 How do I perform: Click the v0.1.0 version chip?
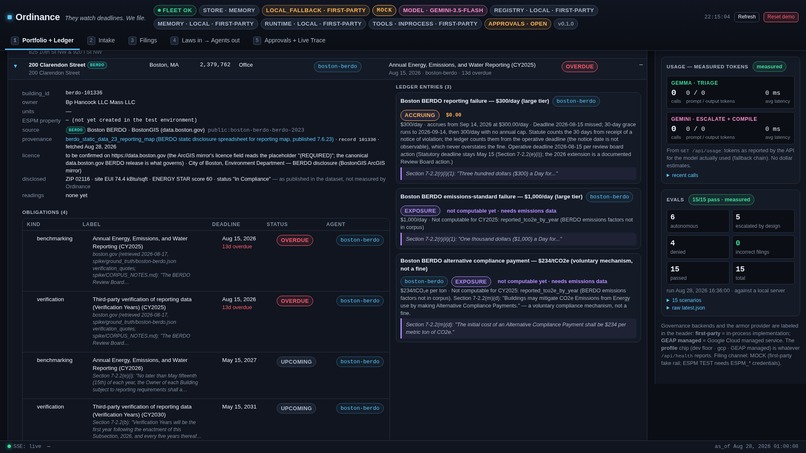pos(566,24)
